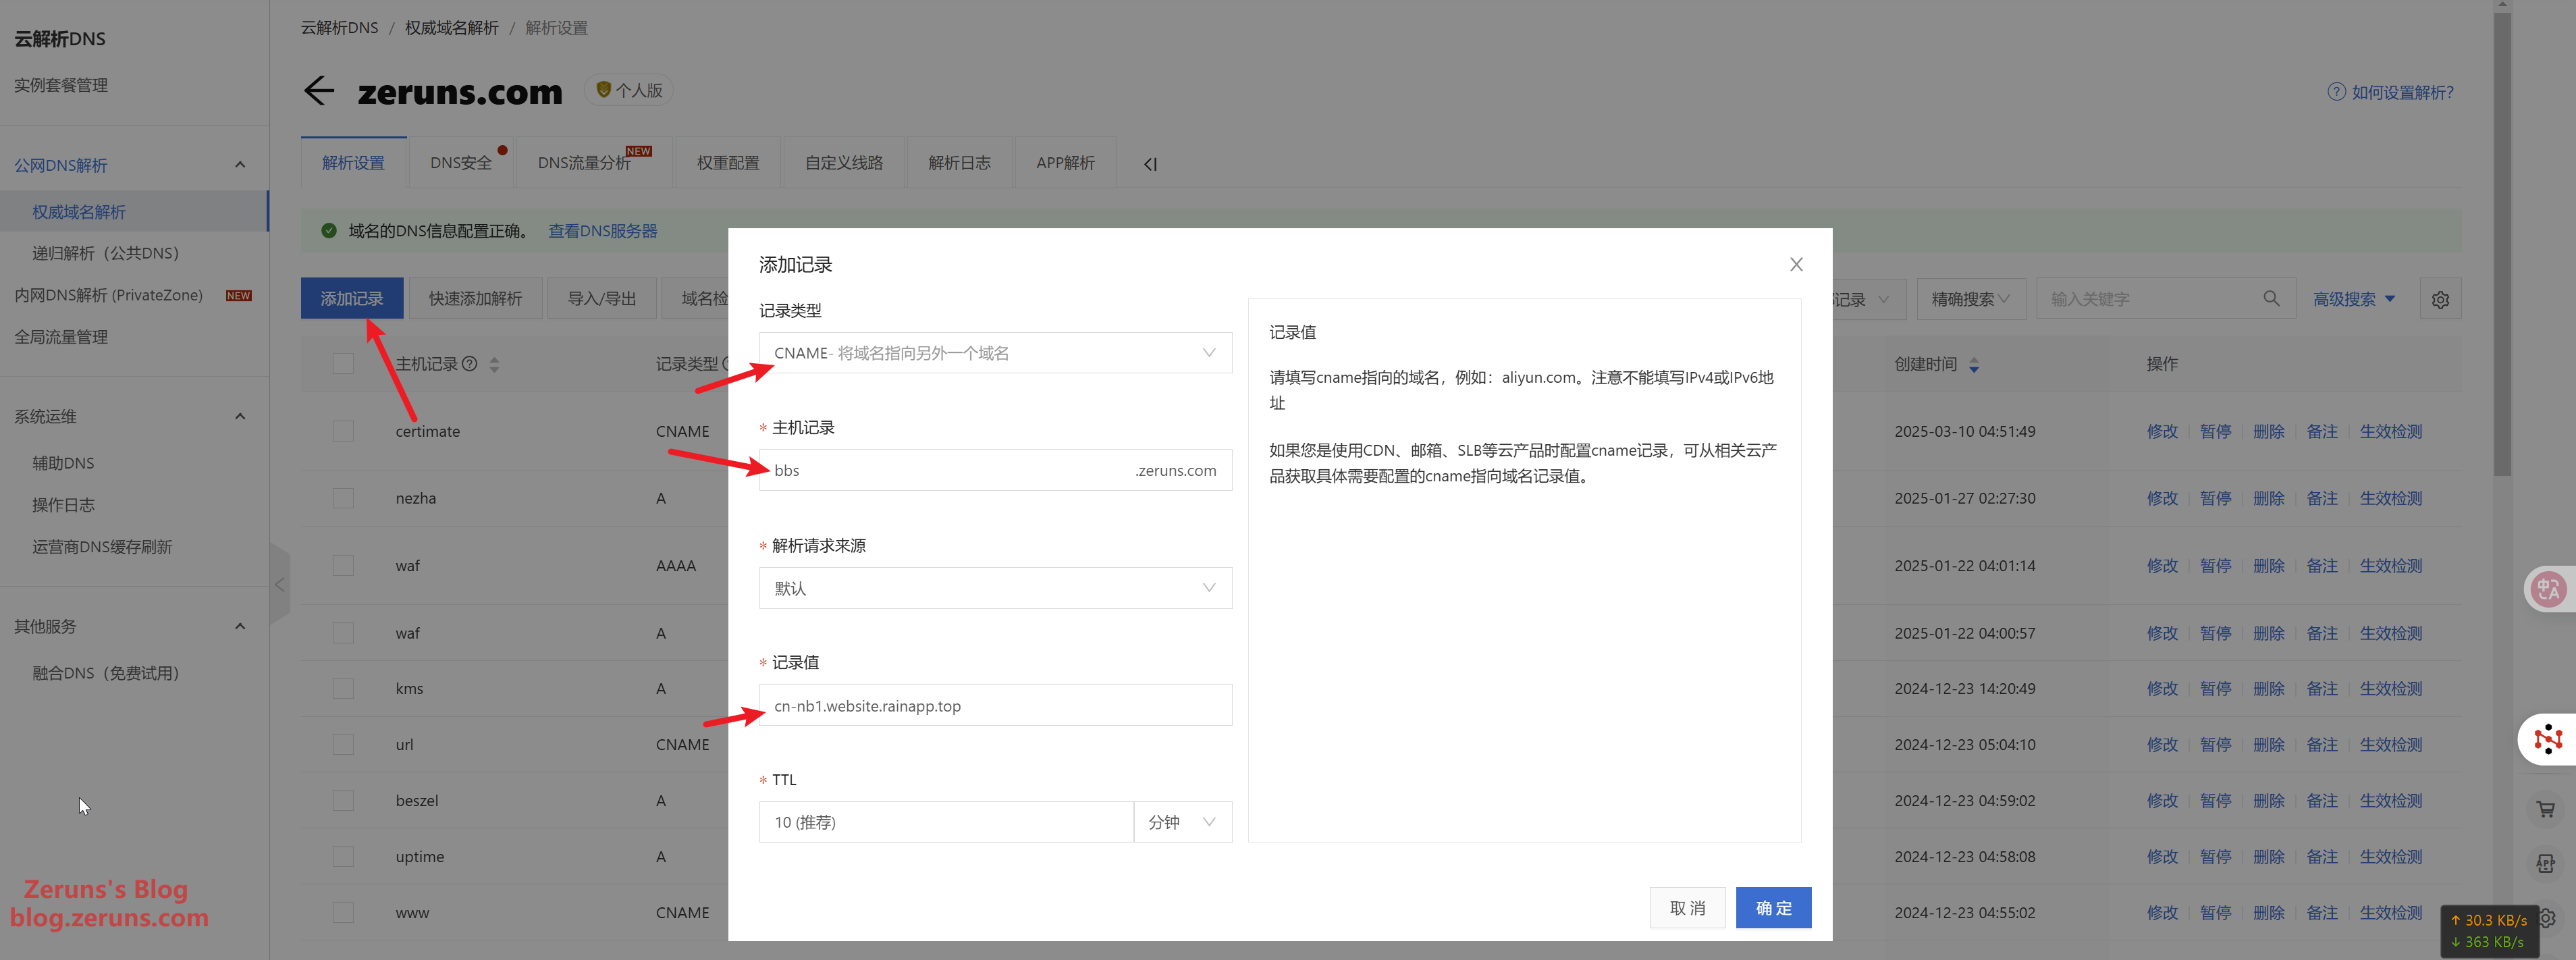The width and height of the screenshot is (2576, 960).
Task: Click the 取消 cancel button
Action: [x=1687, y=908]
